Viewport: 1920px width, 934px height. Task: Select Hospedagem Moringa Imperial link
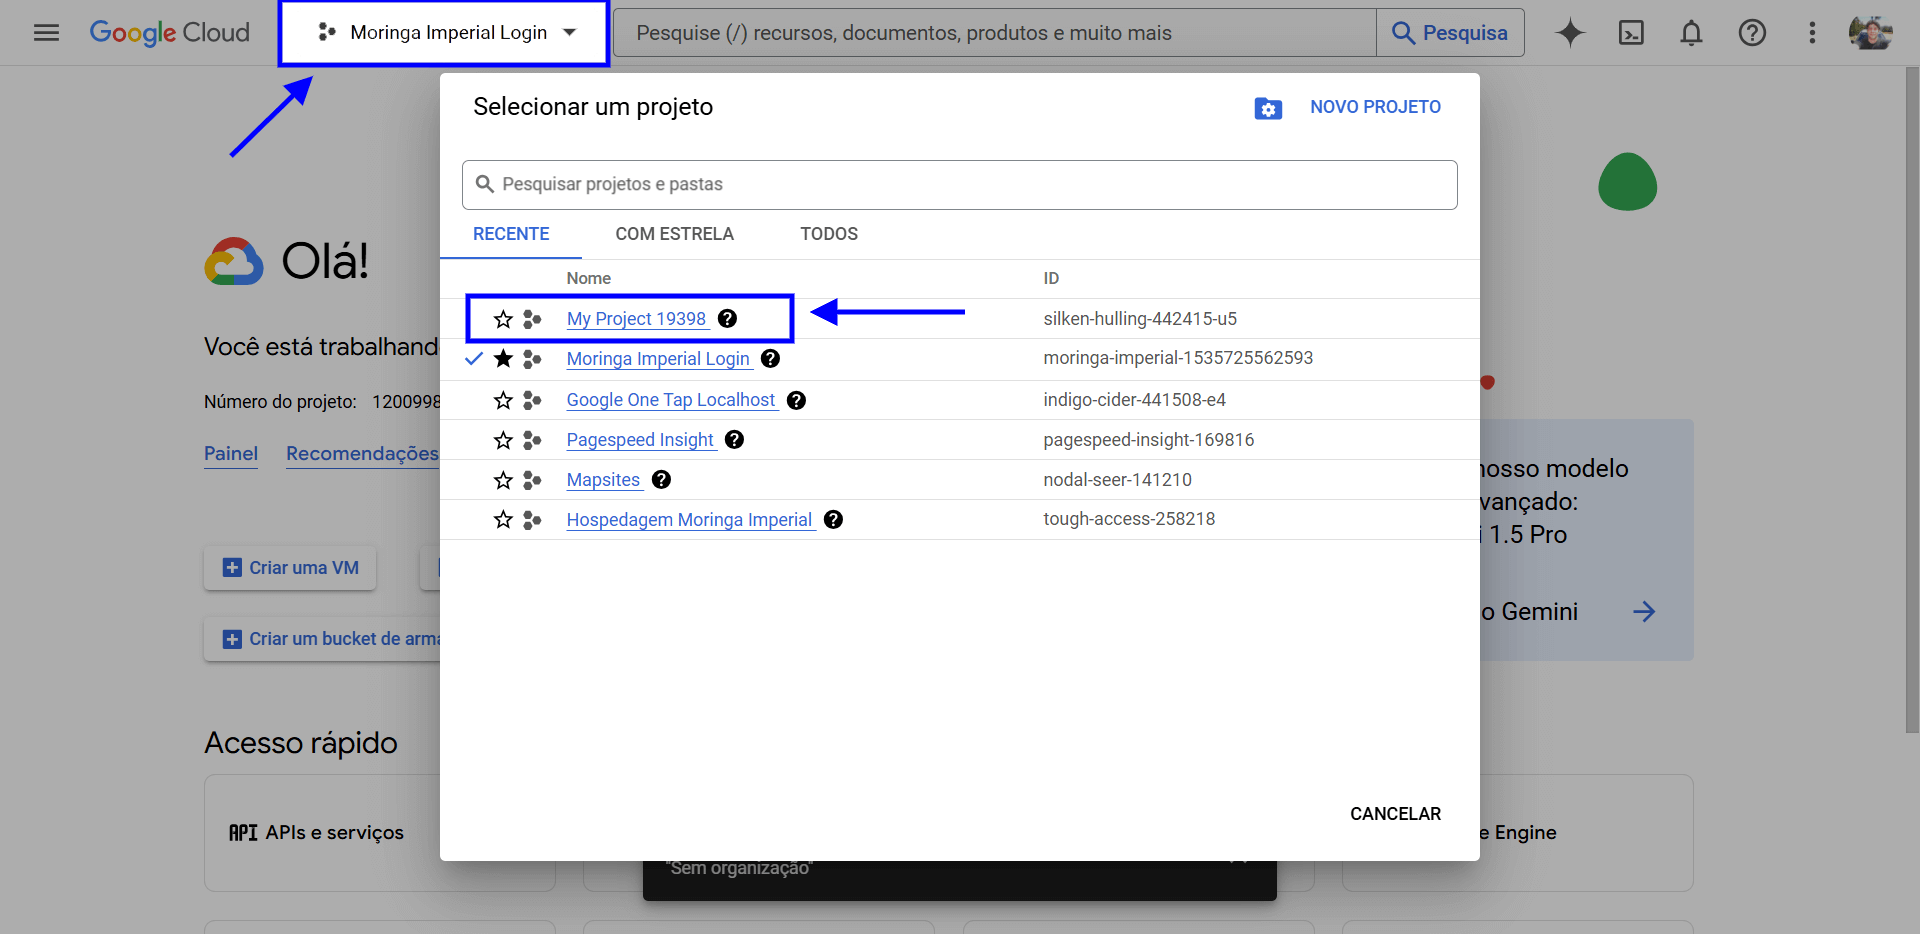pyautogui.click(x=689, y=520)
